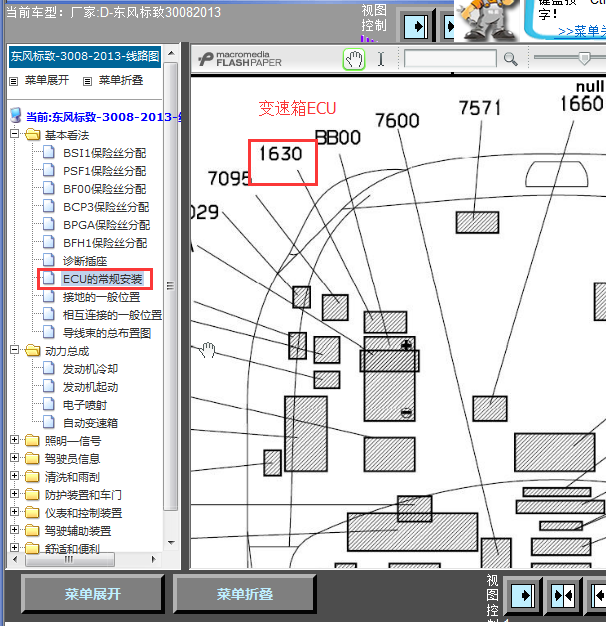Image resolution: width=606 pixels, height=626 pixels.
Task: Click the 仪表和控制装置 folder icon
Action: [33, 512]
